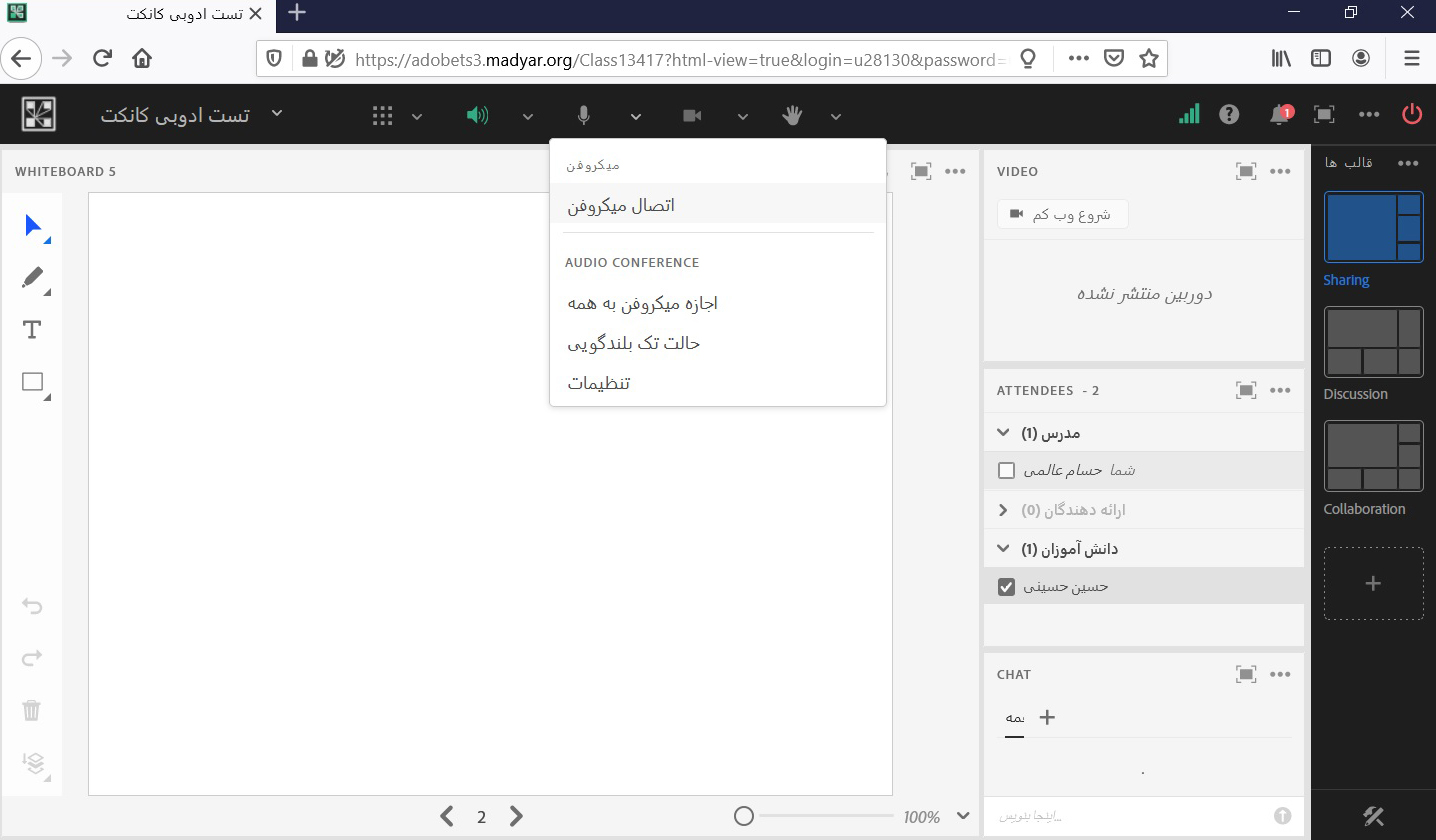
Task: Click the whiteboard trash delete icon
Action: (32, 710)
